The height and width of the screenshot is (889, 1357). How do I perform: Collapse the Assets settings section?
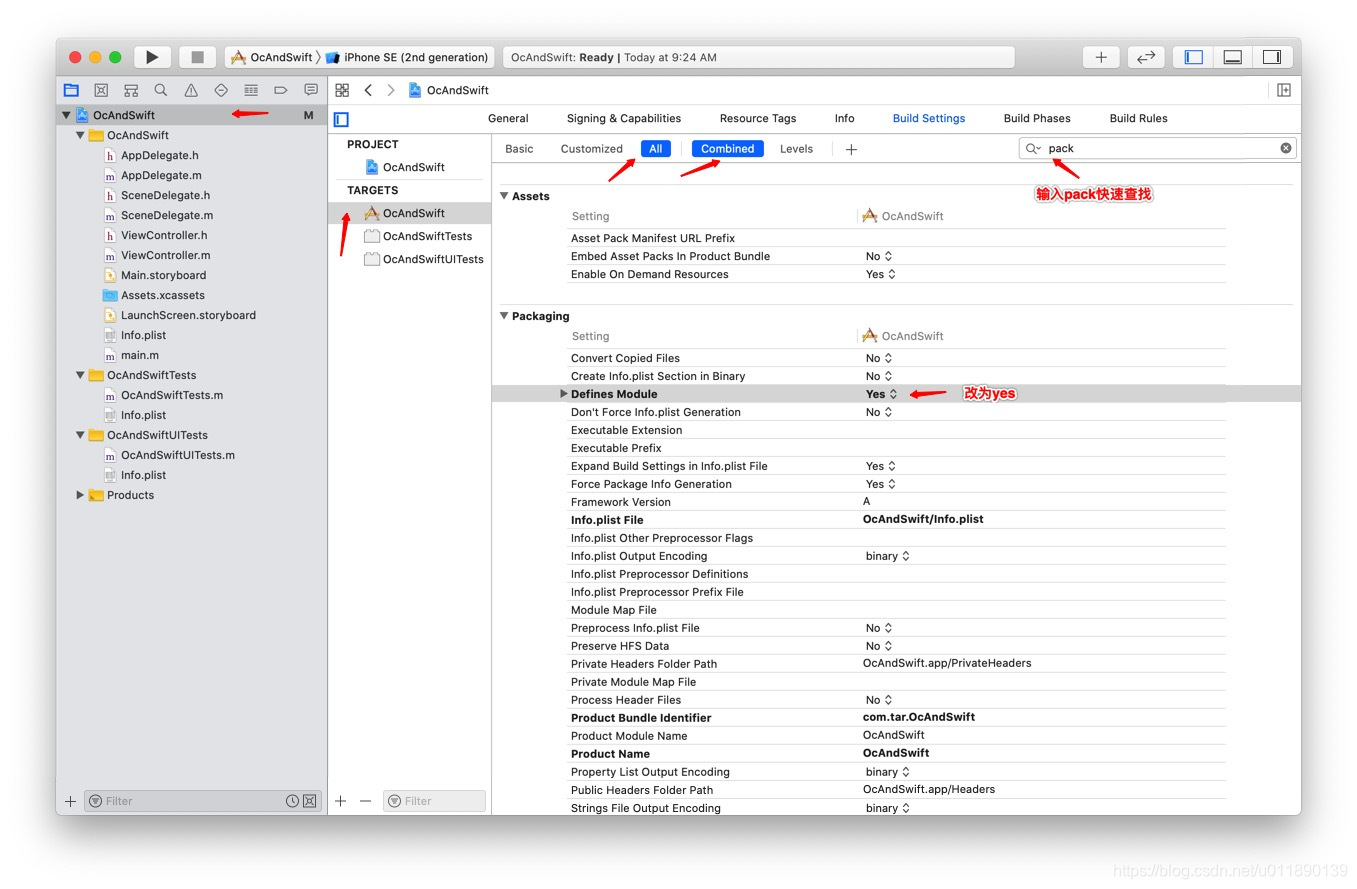[505, 196]
